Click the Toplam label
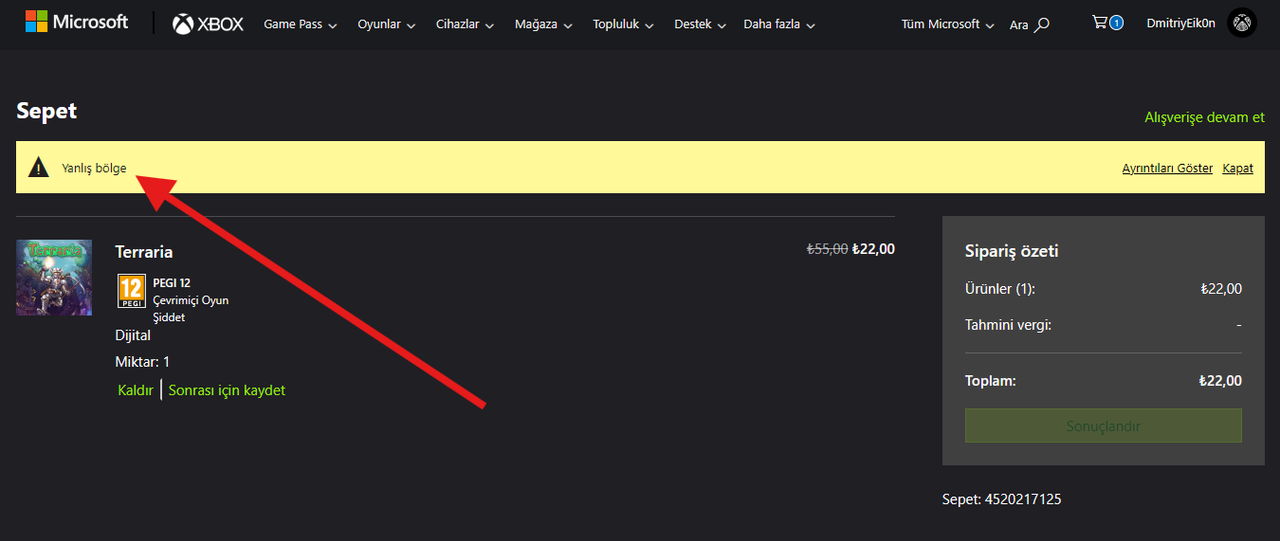 coord(990,381)
